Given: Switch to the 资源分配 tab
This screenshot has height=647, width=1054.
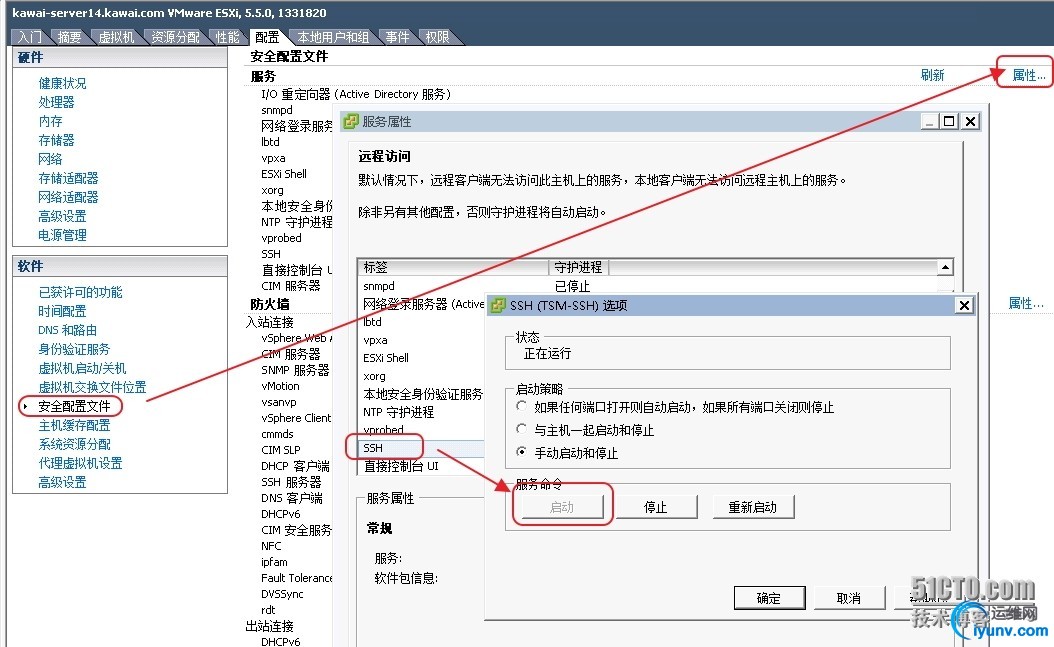Looking at the screenshot, I should click(x=175, y=37).
